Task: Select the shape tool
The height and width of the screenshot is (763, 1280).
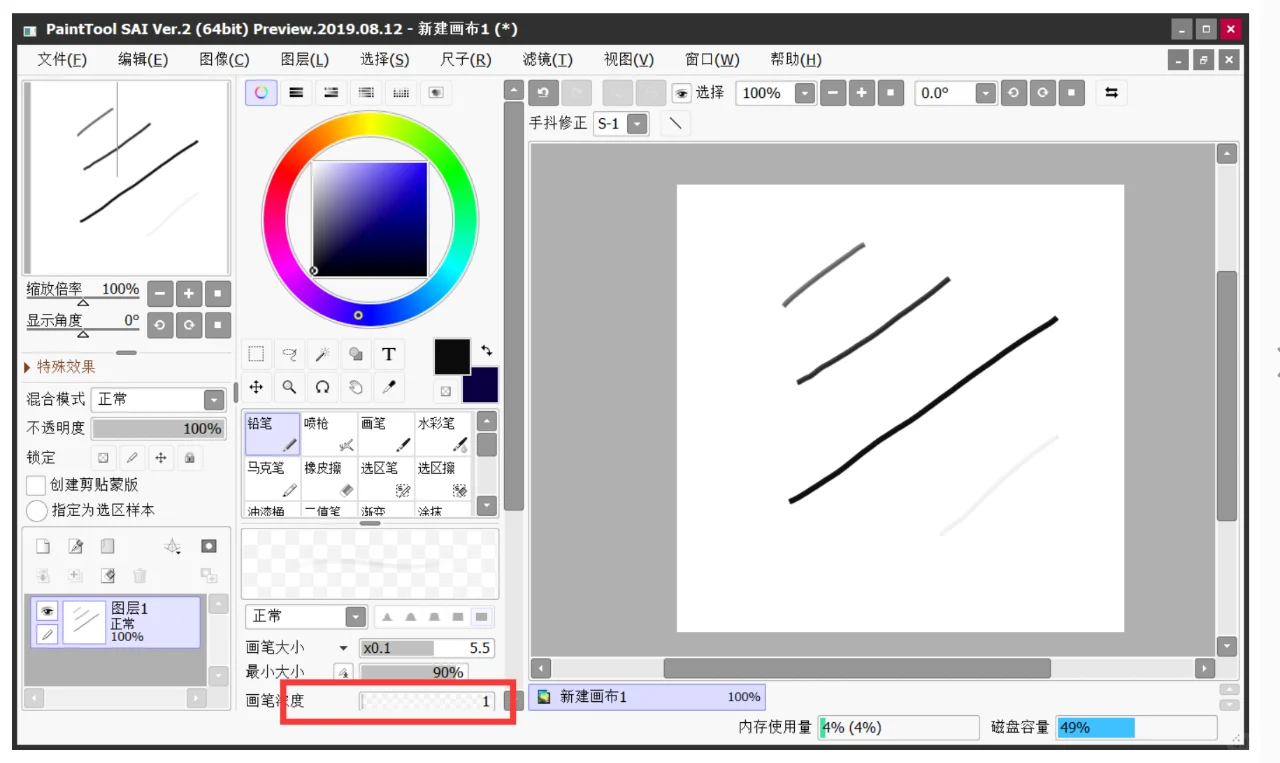Action: [x=356, y=354]
